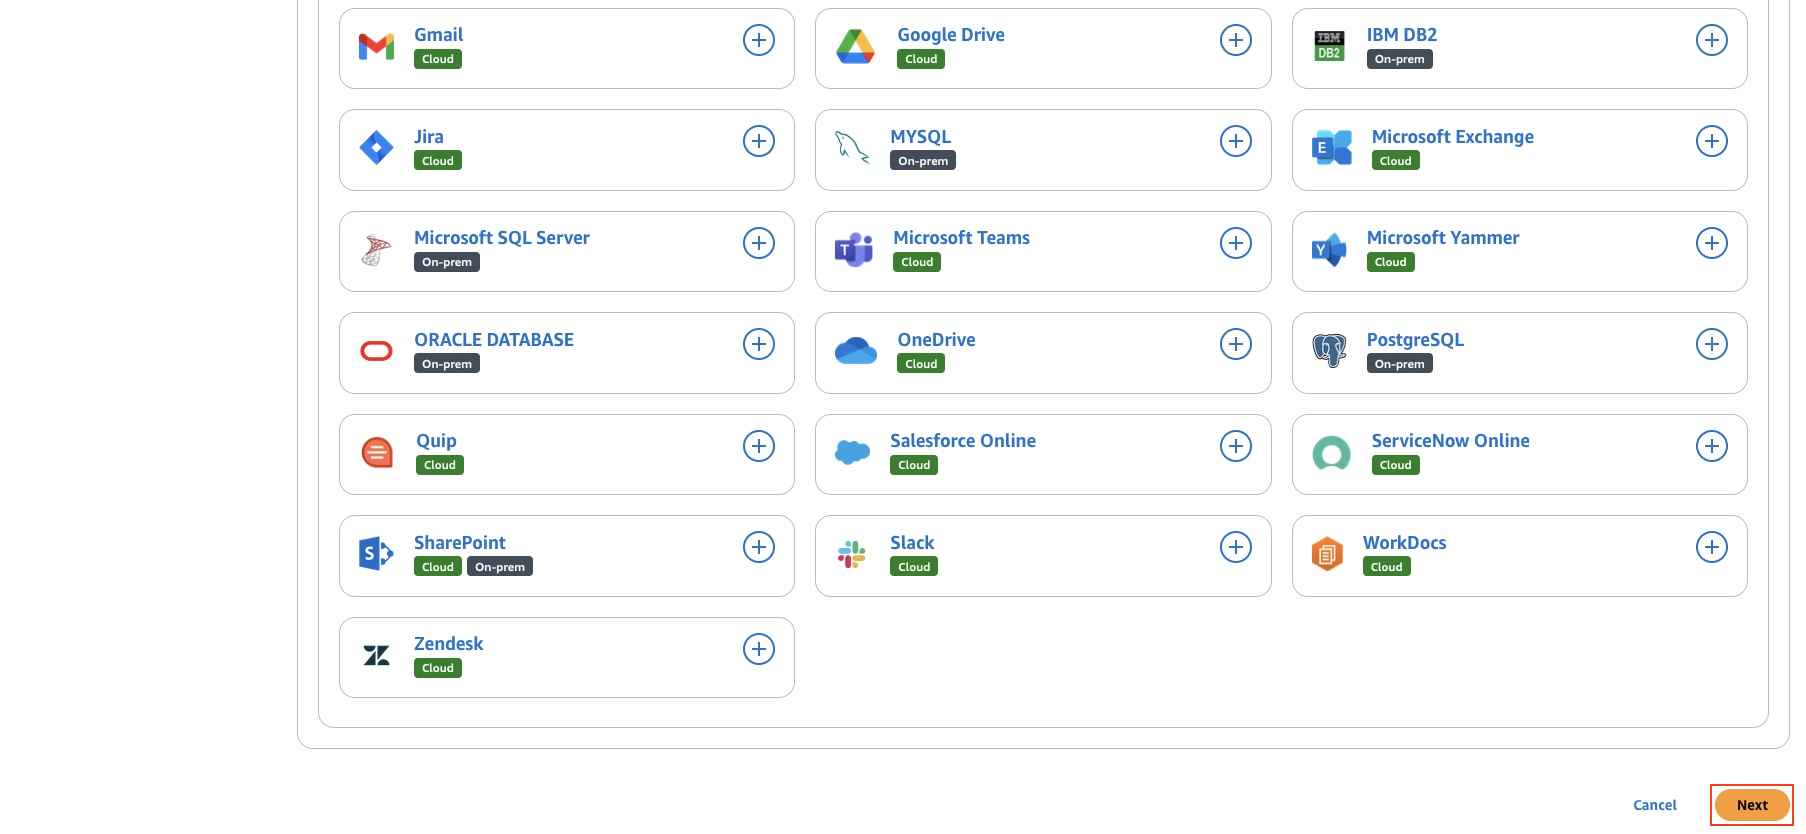Click the Microsoft SQL Server logo
The image size is (1806, 834).
tap(376, 250)
